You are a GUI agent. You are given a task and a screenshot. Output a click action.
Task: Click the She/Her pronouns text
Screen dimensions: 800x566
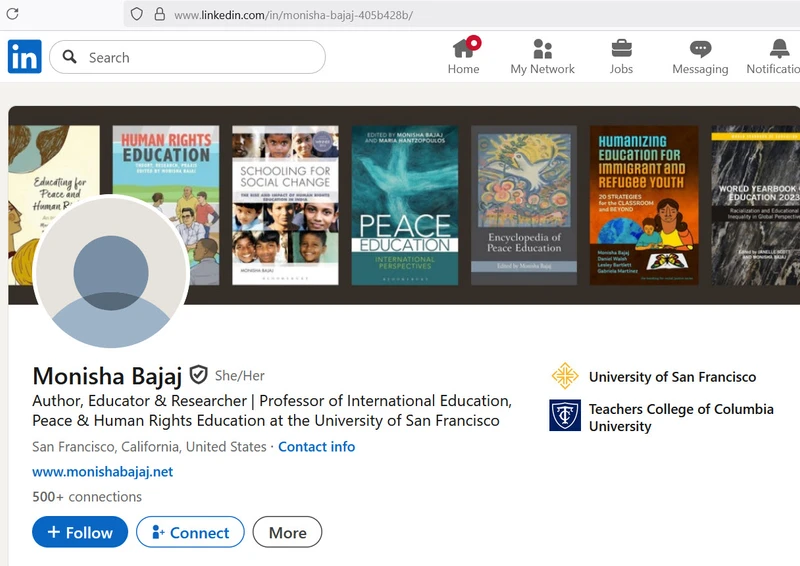tap(239, 376)
